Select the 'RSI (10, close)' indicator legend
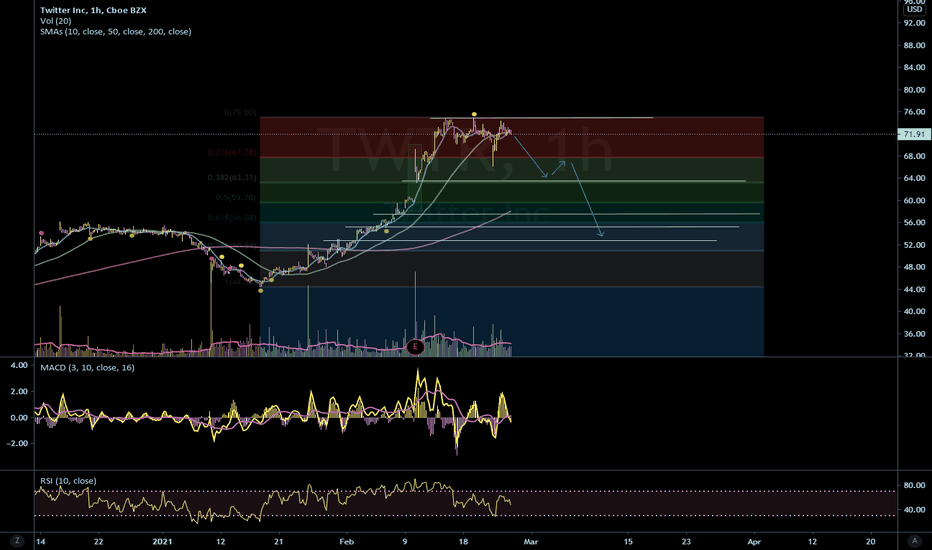 tap(68, 480)
